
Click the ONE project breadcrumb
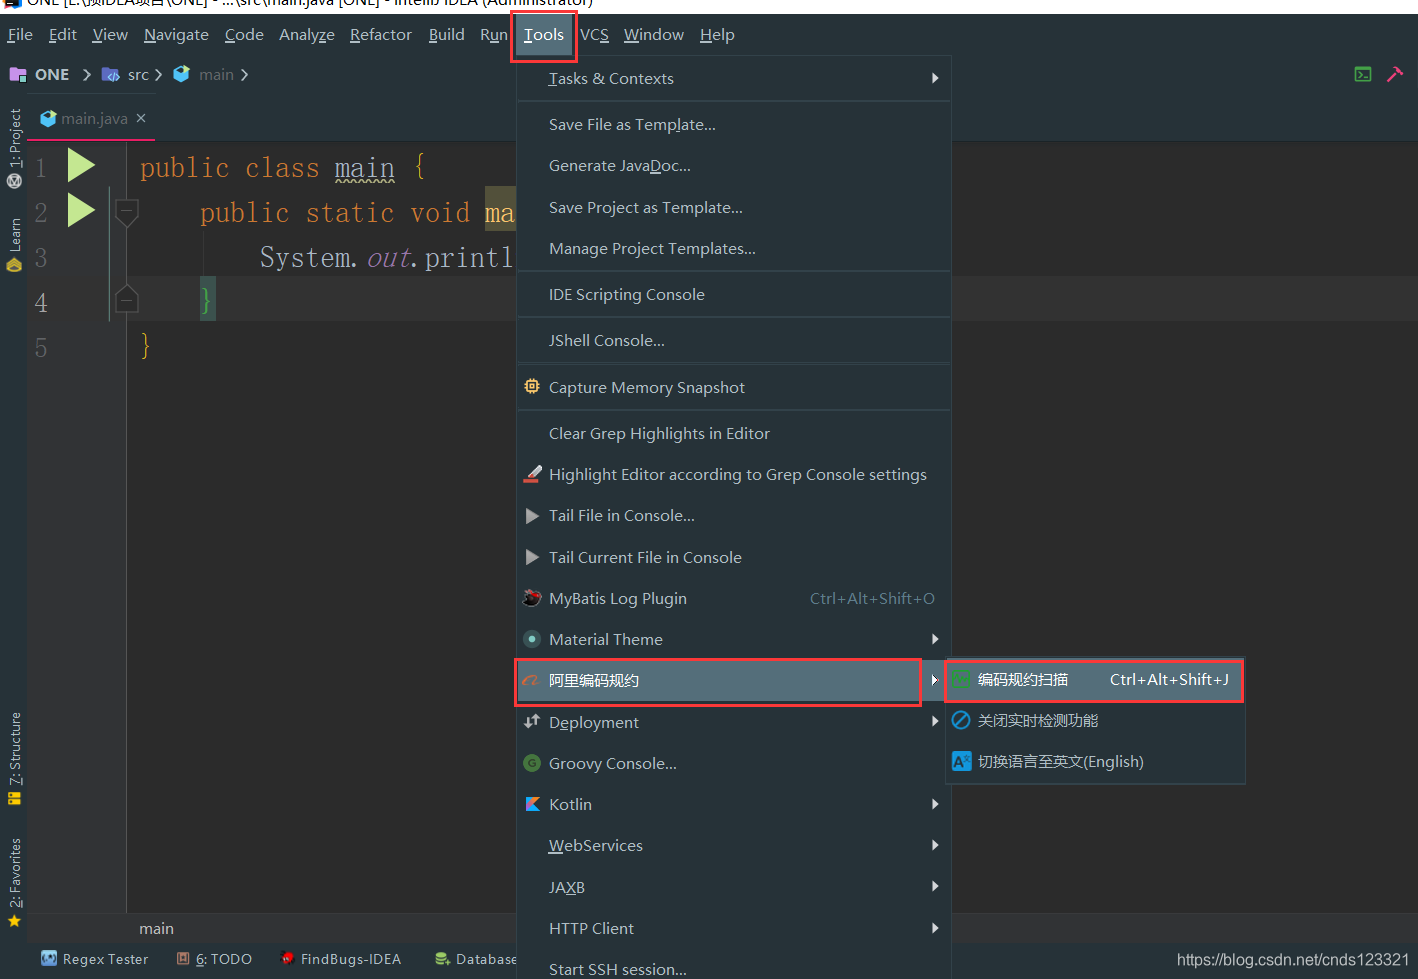tap(40, 75)
